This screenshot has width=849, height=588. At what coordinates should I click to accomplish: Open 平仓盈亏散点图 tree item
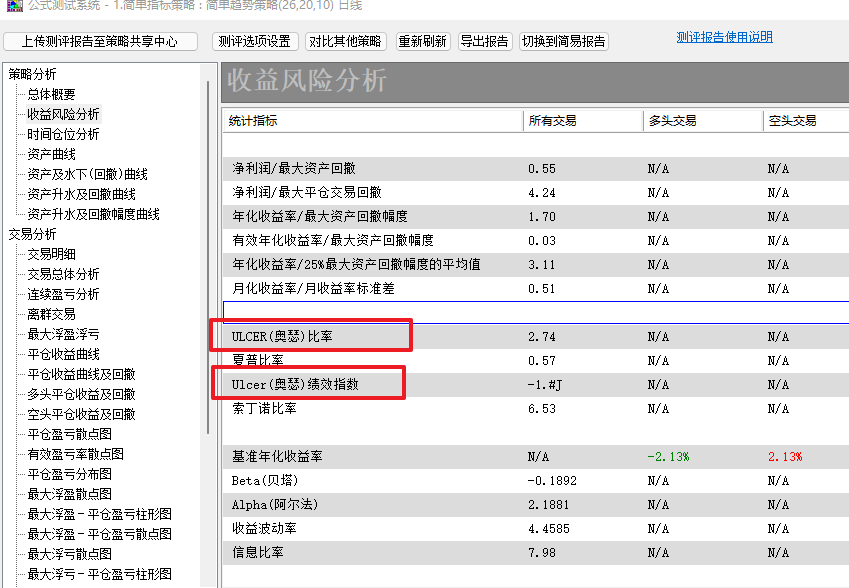coord(70,434)
